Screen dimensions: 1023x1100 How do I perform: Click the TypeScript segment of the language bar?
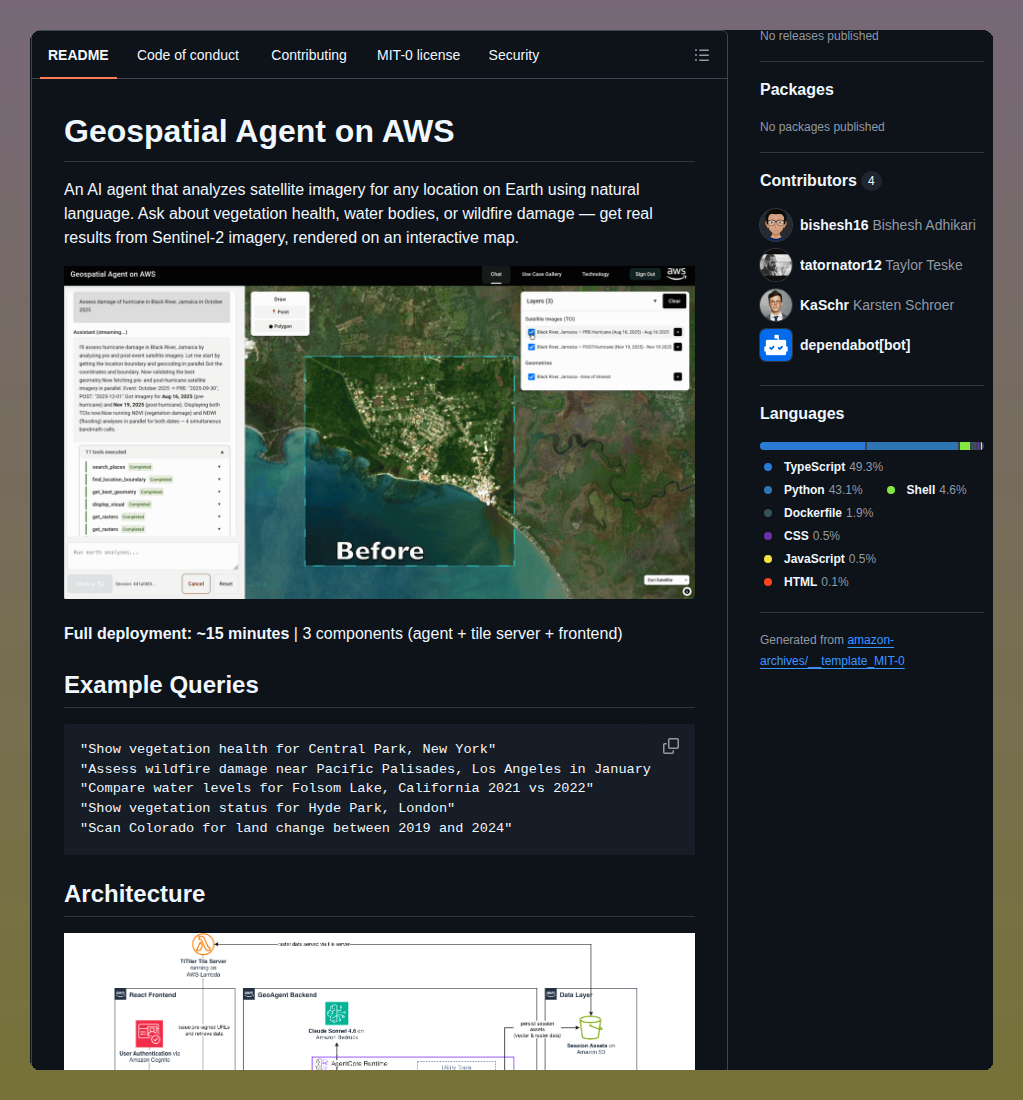click(813, 446)
